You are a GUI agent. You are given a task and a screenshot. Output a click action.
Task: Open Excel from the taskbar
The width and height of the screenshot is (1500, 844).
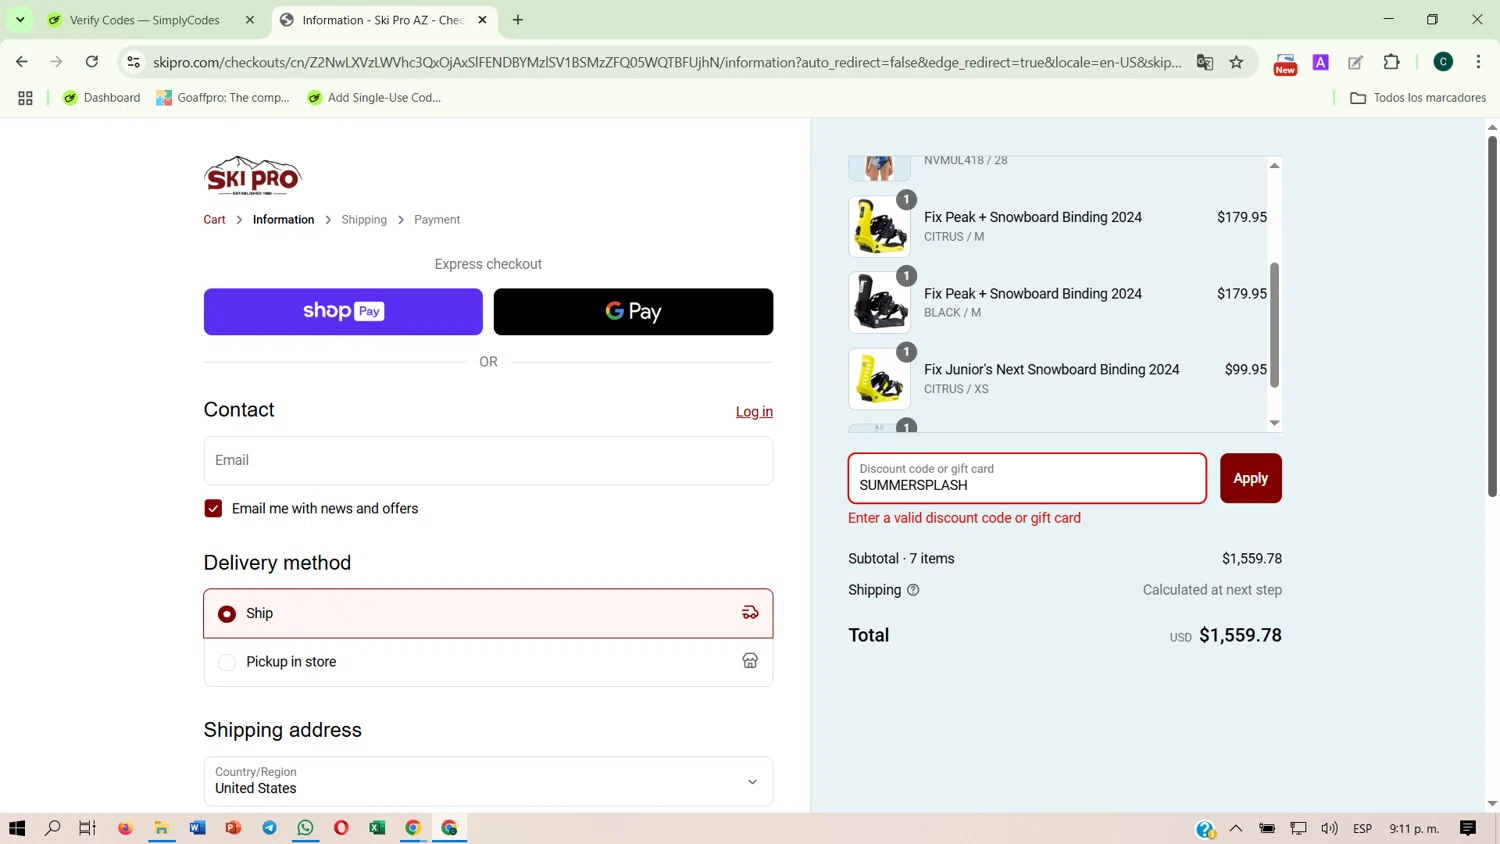point(377,828)
